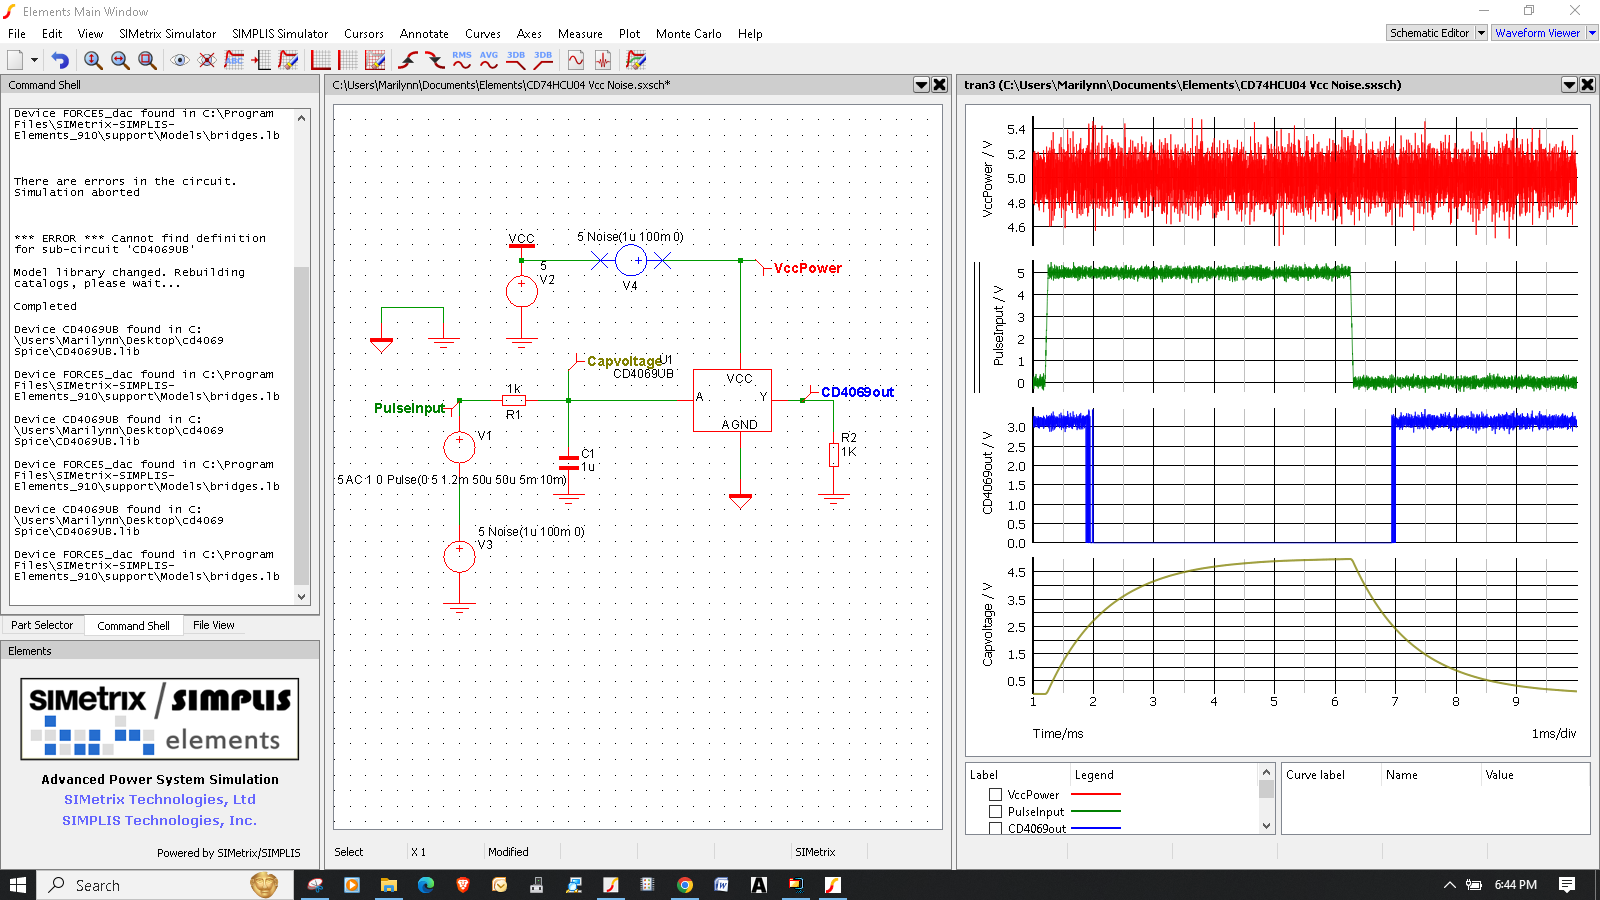Click the ABC curve label icon
The image size is (1600, 900).
pyautogui.click(x=234, y=60)
